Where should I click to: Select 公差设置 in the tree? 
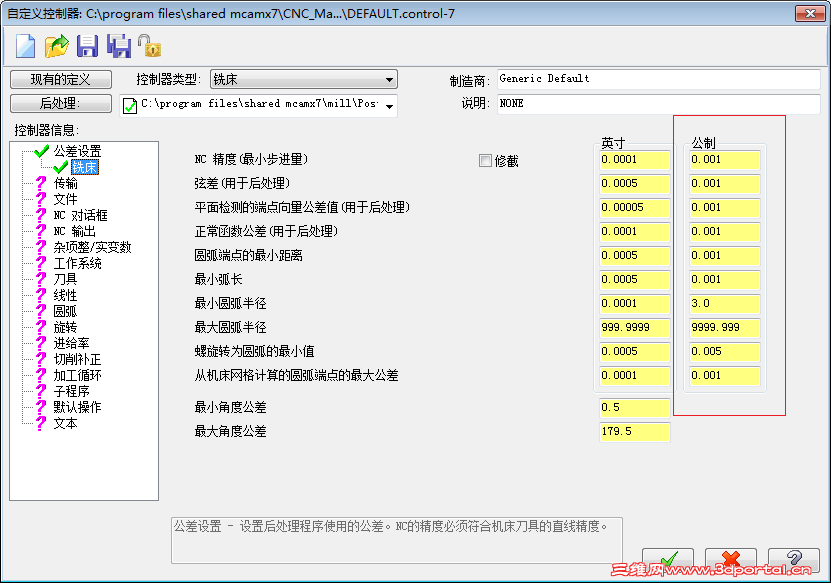pos(77,152)
